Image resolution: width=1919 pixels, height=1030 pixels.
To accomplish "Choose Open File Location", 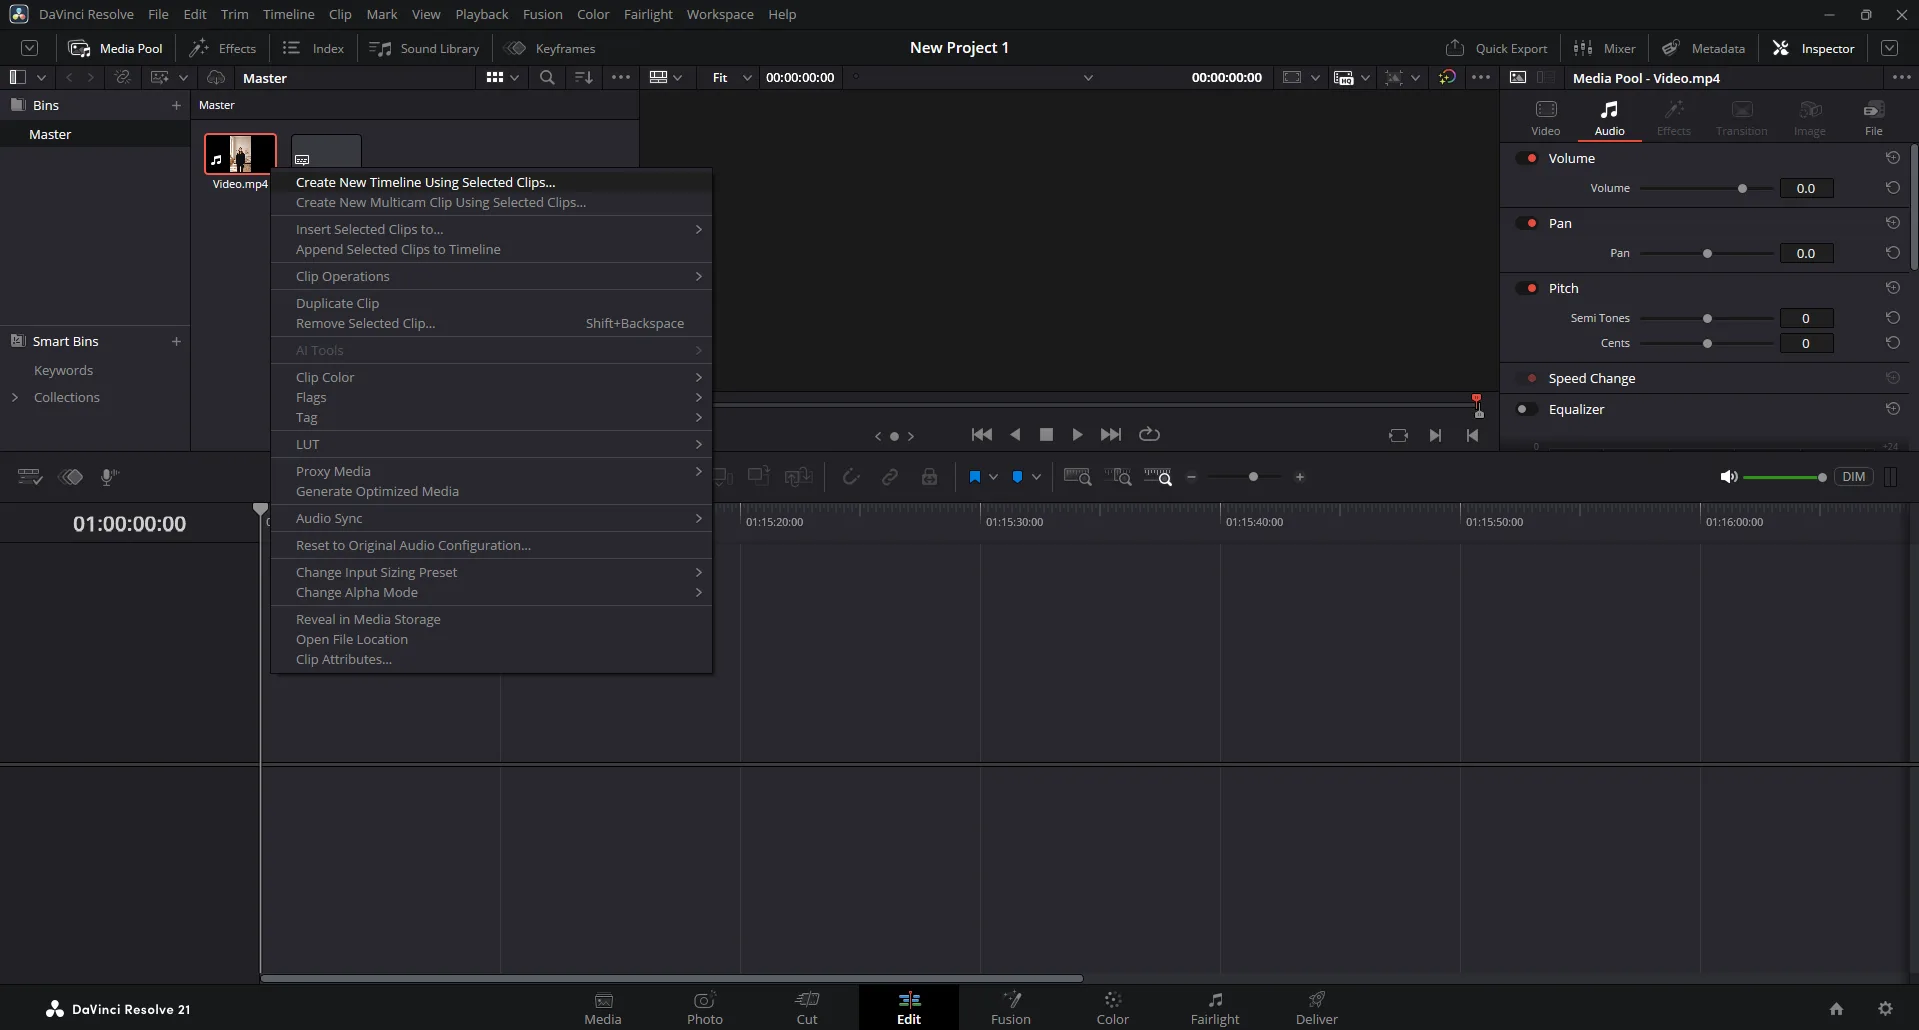I will pos(491,639).
